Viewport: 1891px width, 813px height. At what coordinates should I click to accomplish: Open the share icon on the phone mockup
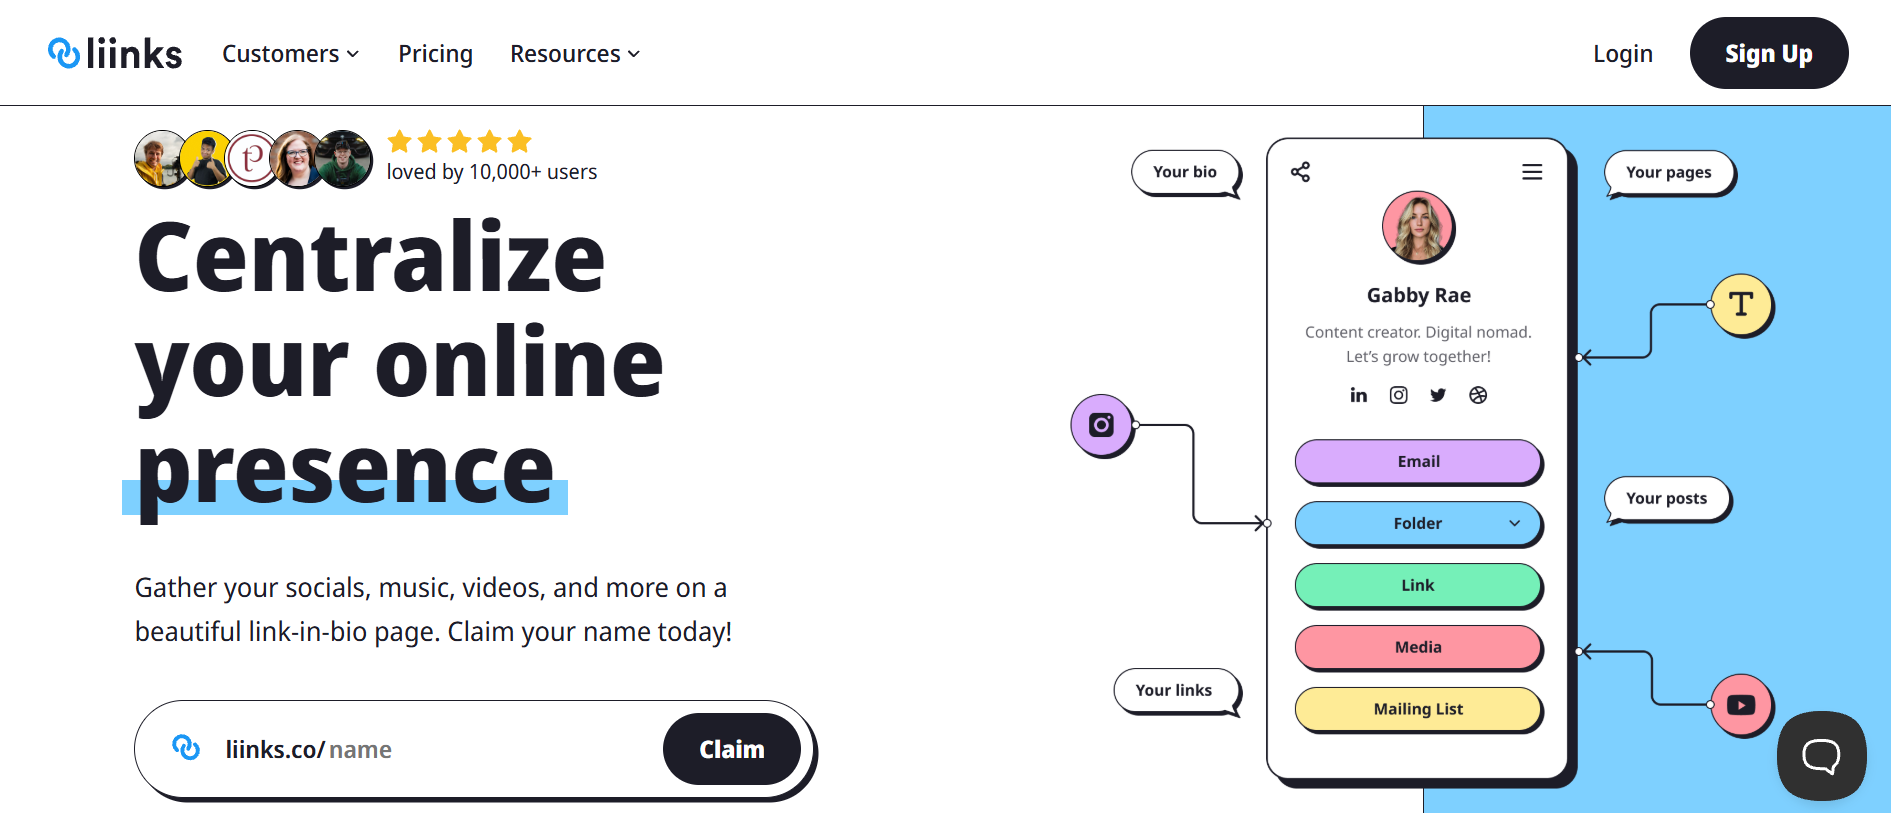[x=1300, y=172]
